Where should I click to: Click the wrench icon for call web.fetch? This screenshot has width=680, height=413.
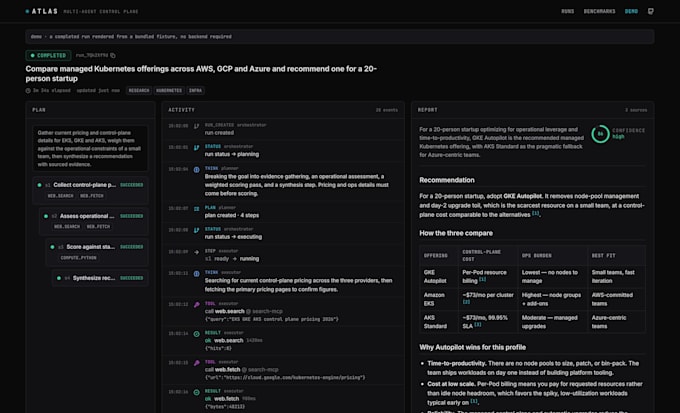[196, 363]
